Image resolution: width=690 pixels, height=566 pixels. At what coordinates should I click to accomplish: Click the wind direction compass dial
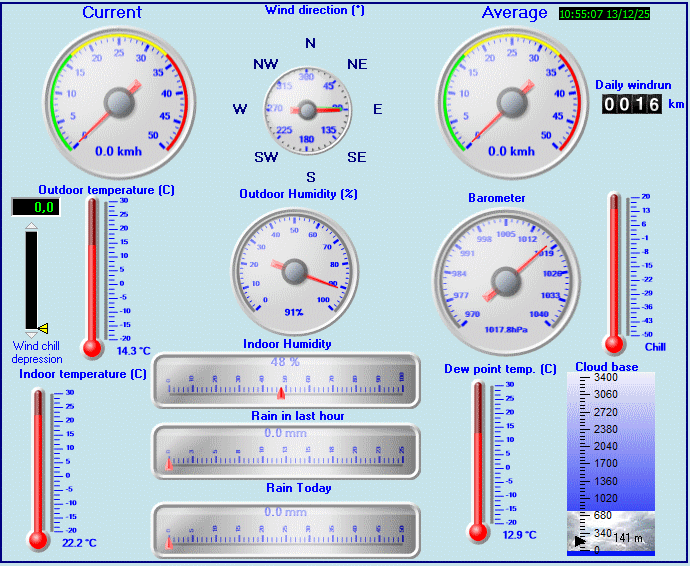[x=308, y=110]
